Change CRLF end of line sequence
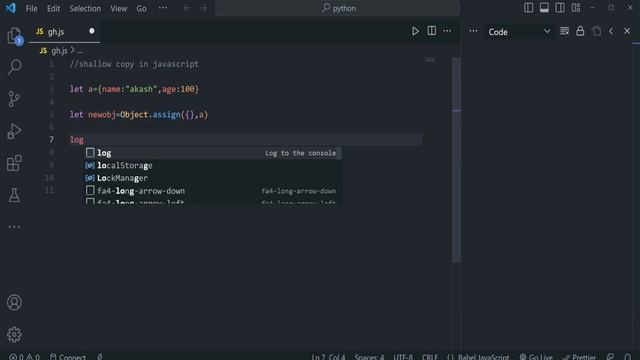 point(430,356)
